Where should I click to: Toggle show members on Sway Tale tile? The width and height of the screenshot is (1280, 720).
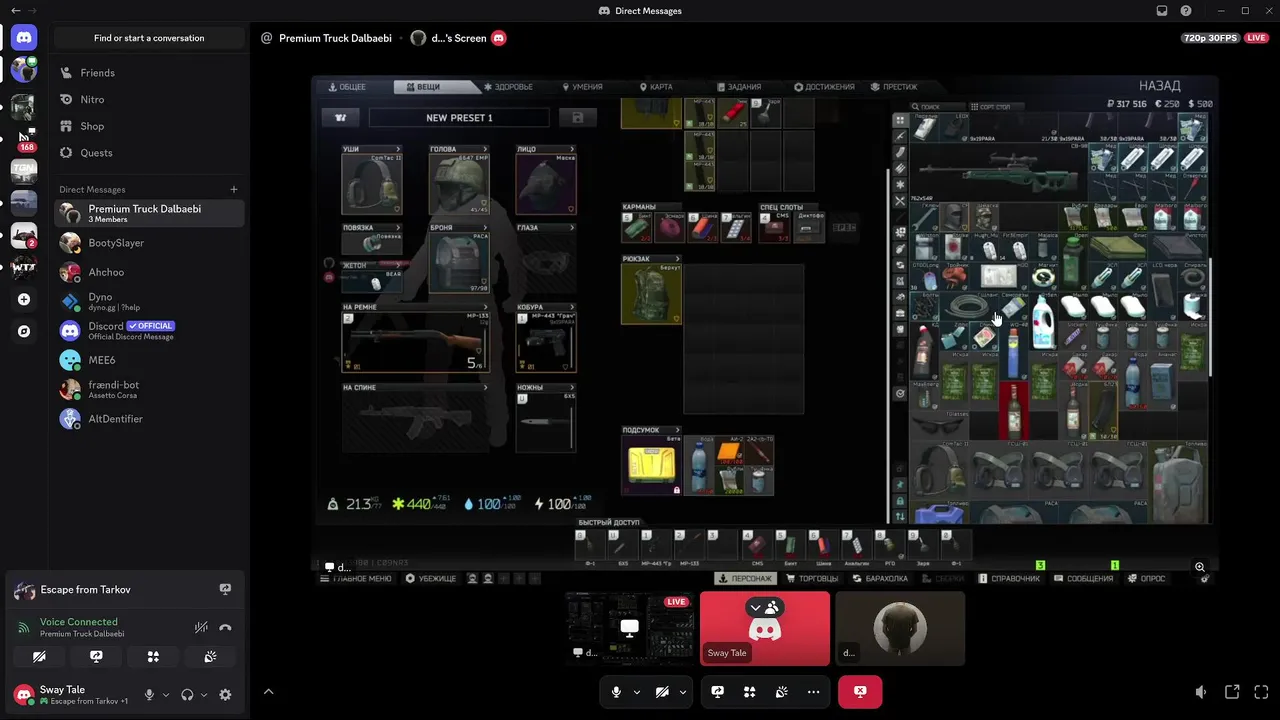pos(764,608)
